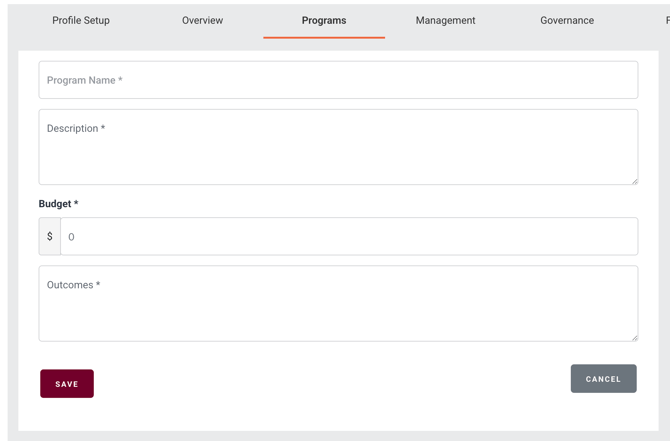The height and width of the screenshot is (441, 670).
Task: Click the orange underline beneath Programs
Action: coord(324,38)
